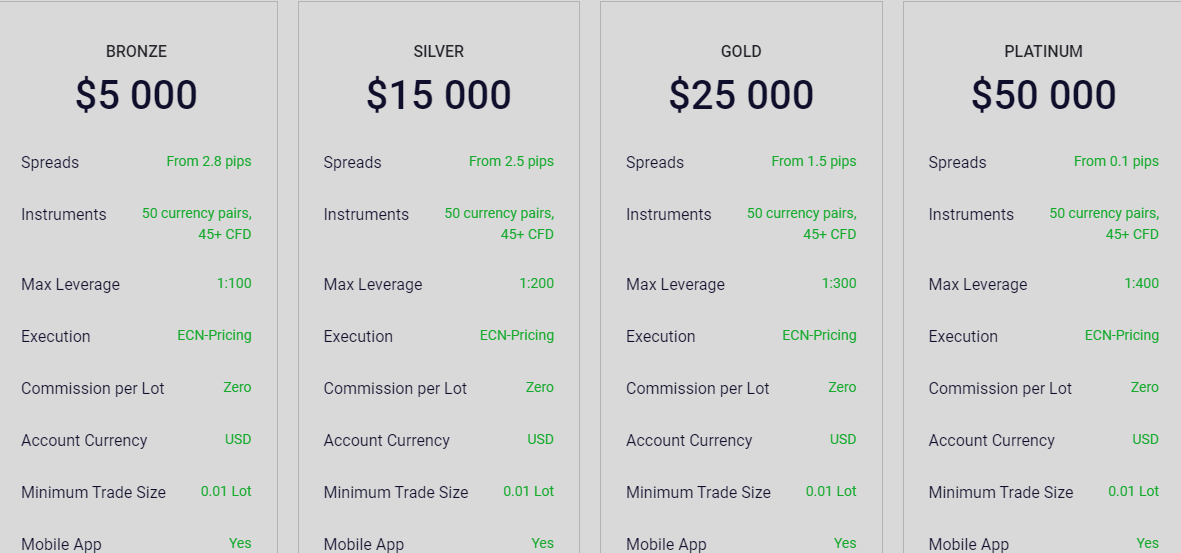Click the $50 000 Platinum price

tap(1044, 95)
